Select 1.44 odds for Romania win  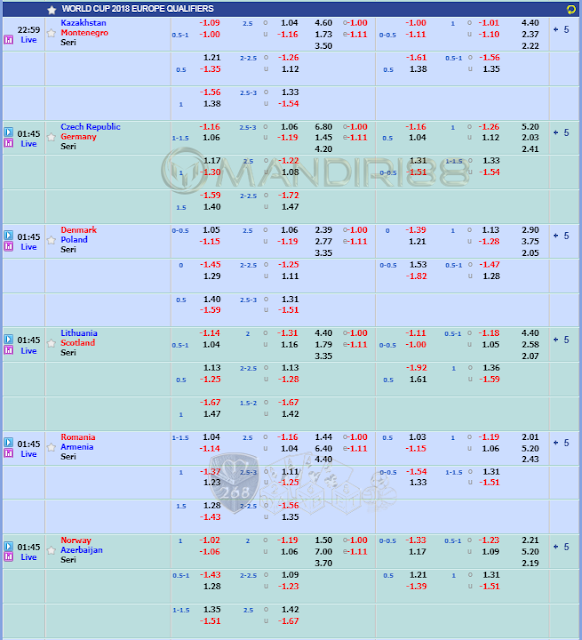[x=323, y=437]
